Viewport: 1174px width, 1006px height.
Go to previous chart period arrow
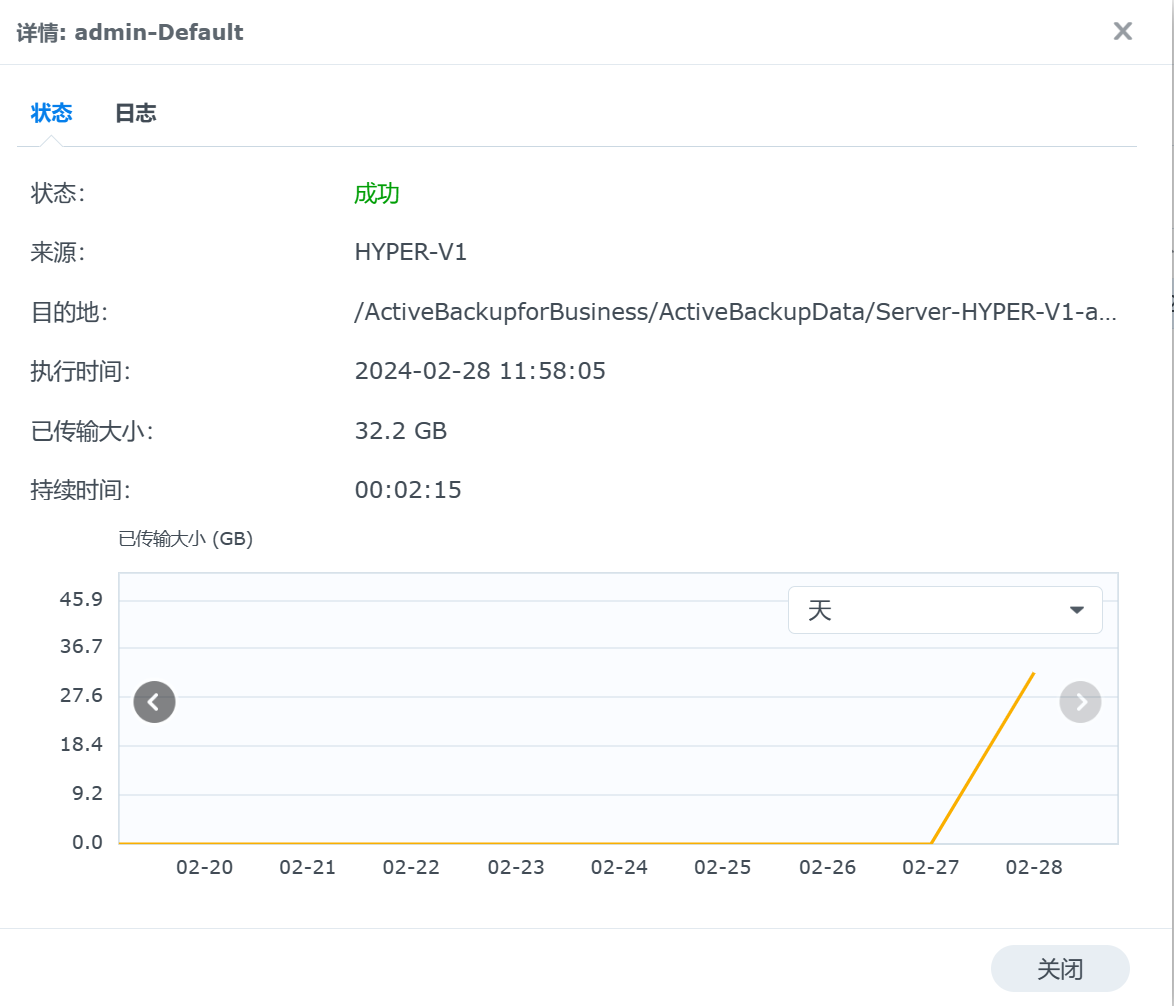click(154, 702)
